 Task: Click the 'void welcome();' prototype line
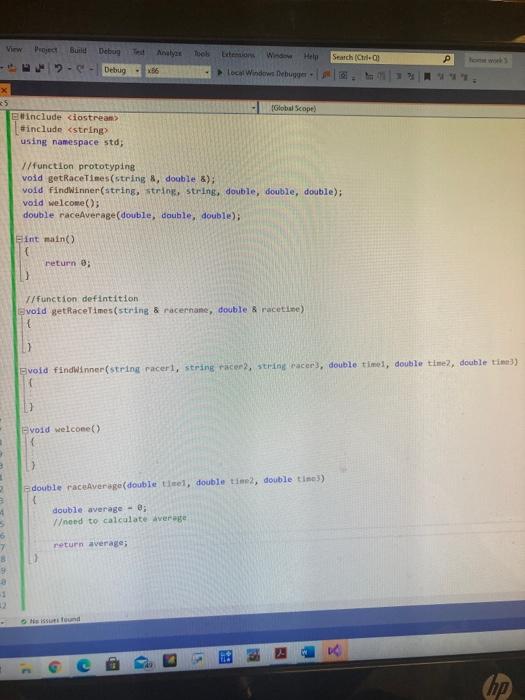[62, 203]
